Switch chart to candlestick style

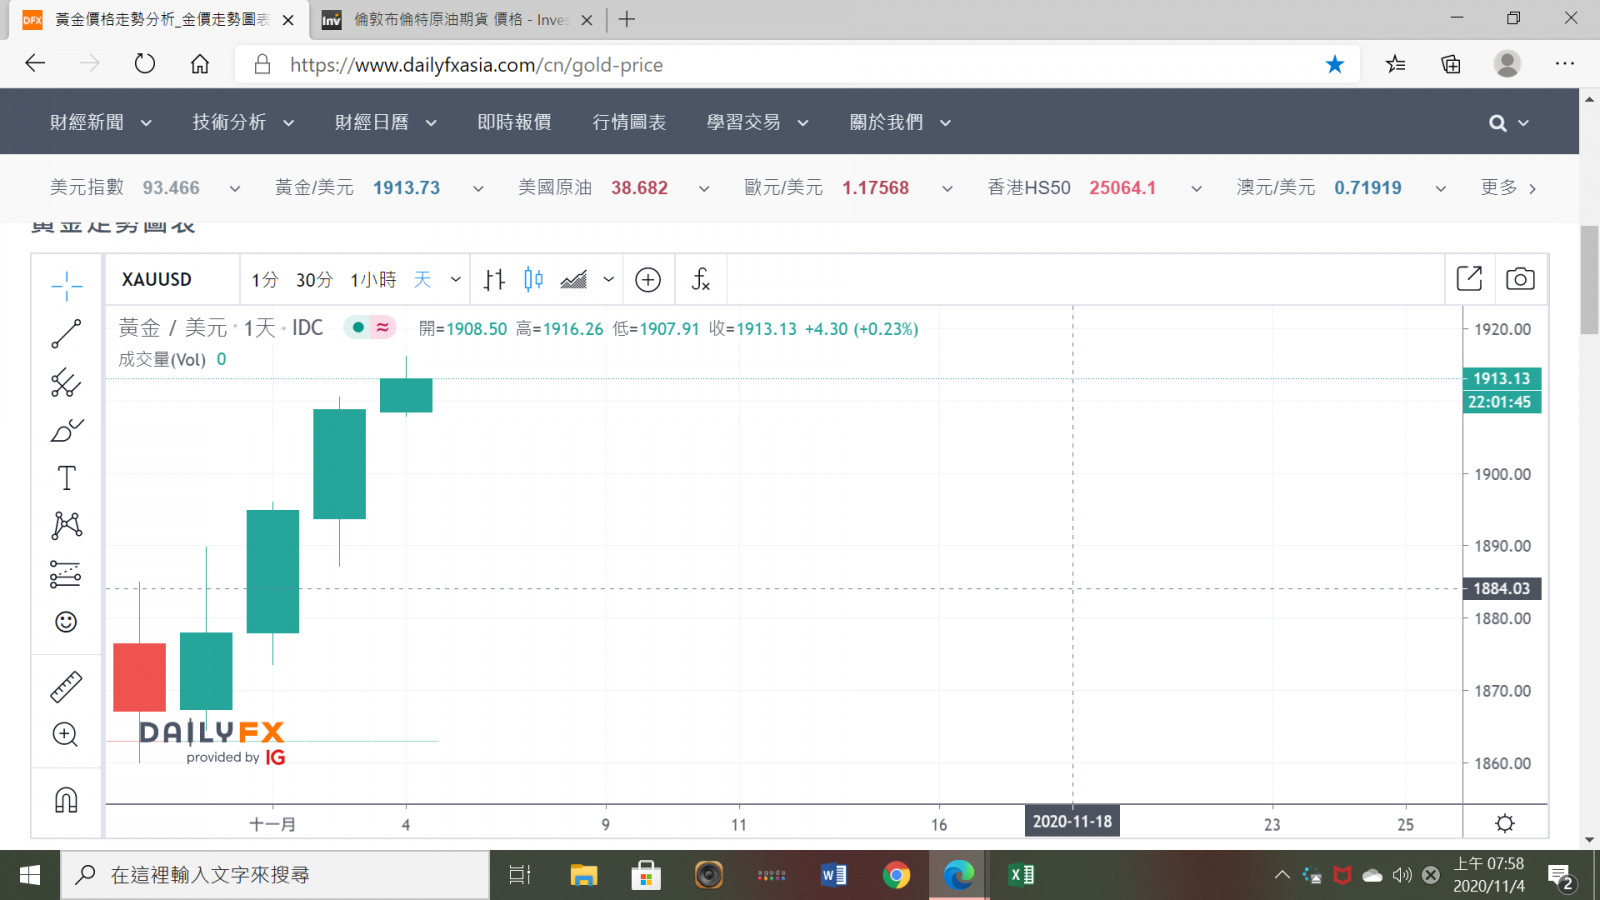(533, 280)
